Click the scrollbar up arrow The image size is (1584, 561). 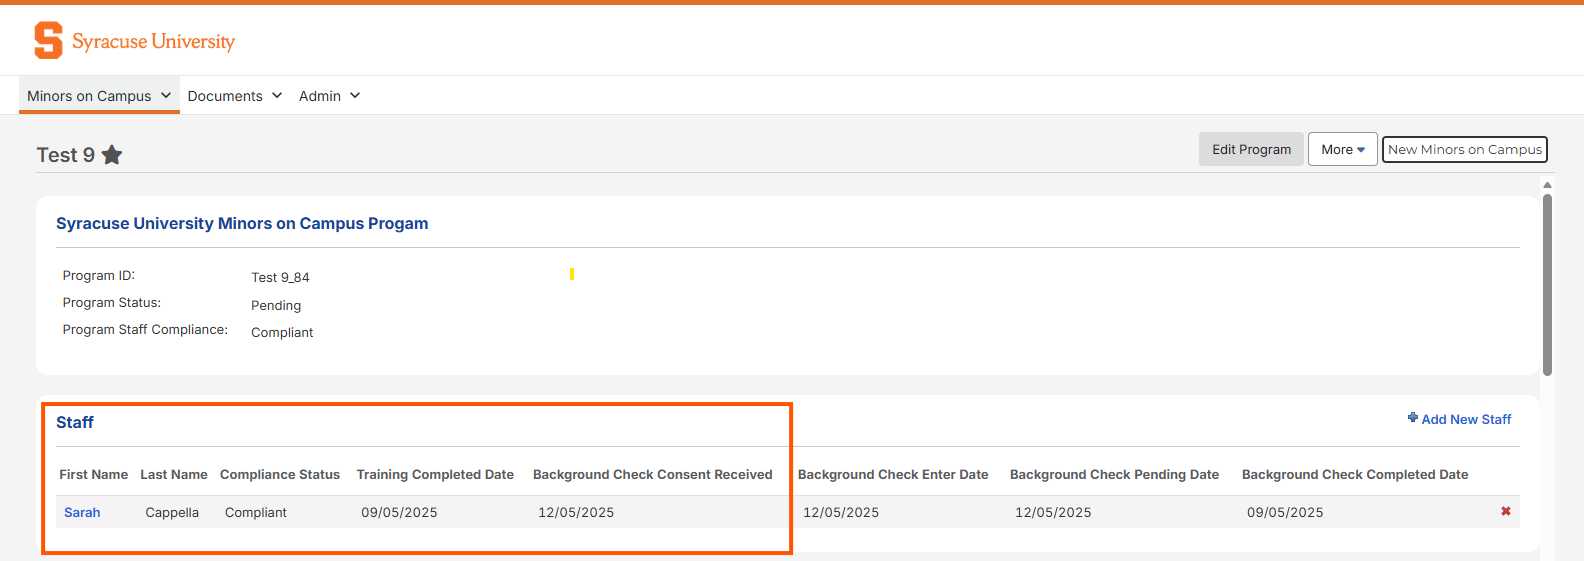point(1547,185)
